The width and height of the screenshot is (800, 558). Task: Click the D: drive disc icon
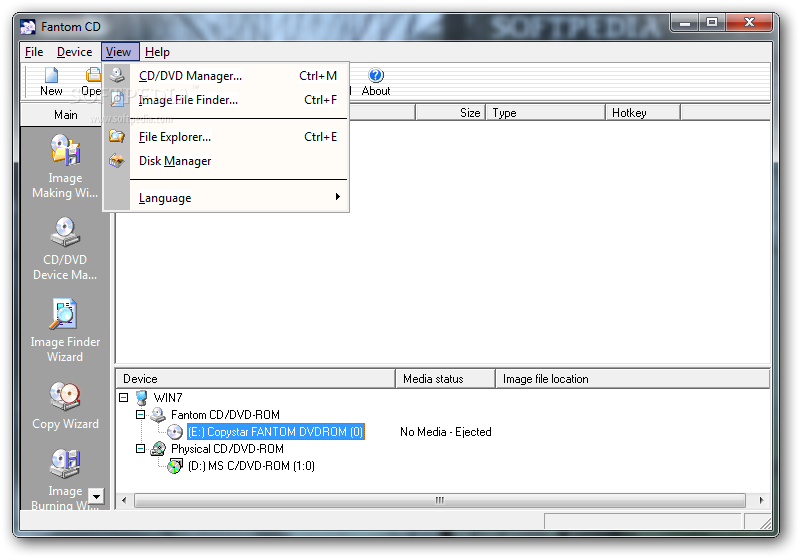[175, 466]
